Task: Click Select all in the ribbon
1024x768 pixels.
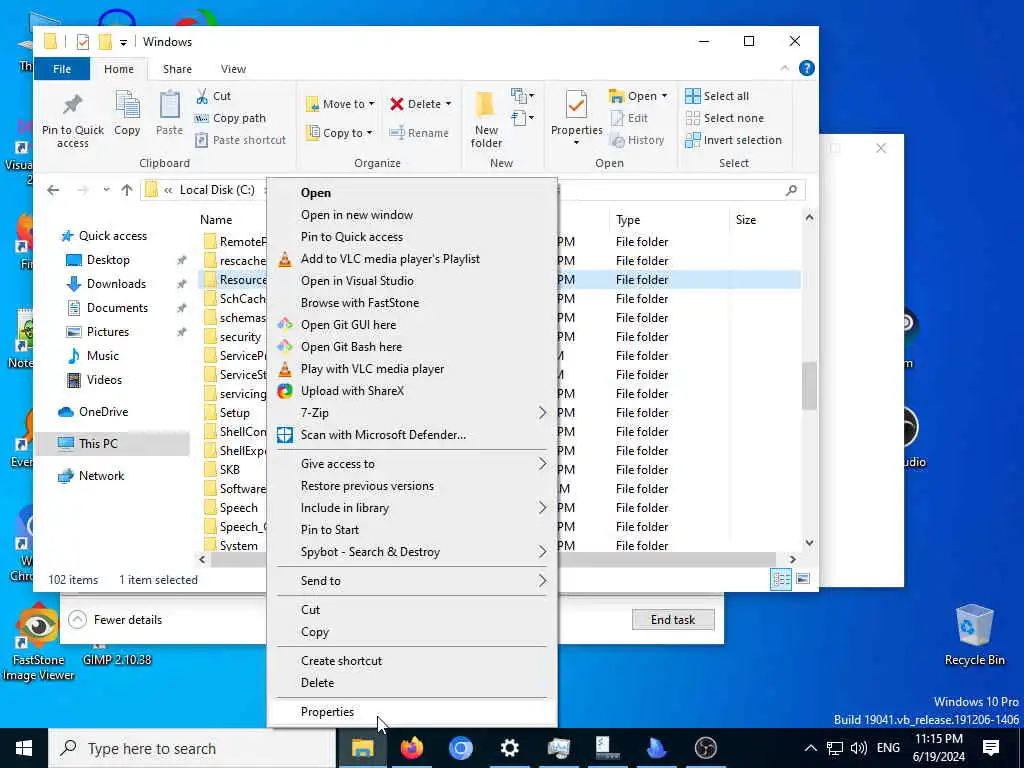Action: [x=717, y=96]
